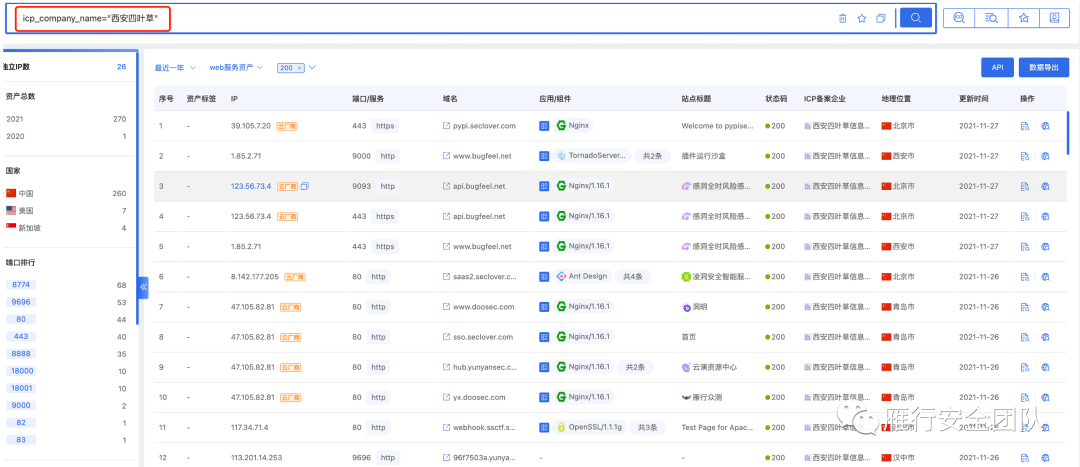Click the 端口/服务 column header
Screen dimensions: 1080x467
pos(368,98)
